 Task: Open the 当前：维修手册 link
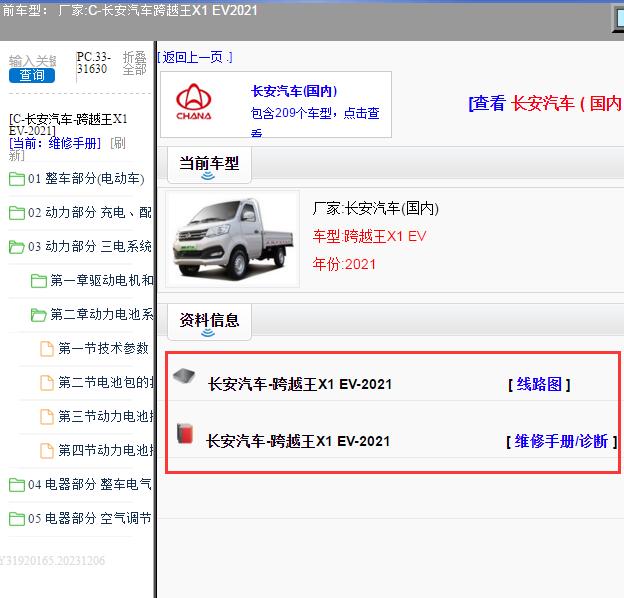(x=55, y=143)
